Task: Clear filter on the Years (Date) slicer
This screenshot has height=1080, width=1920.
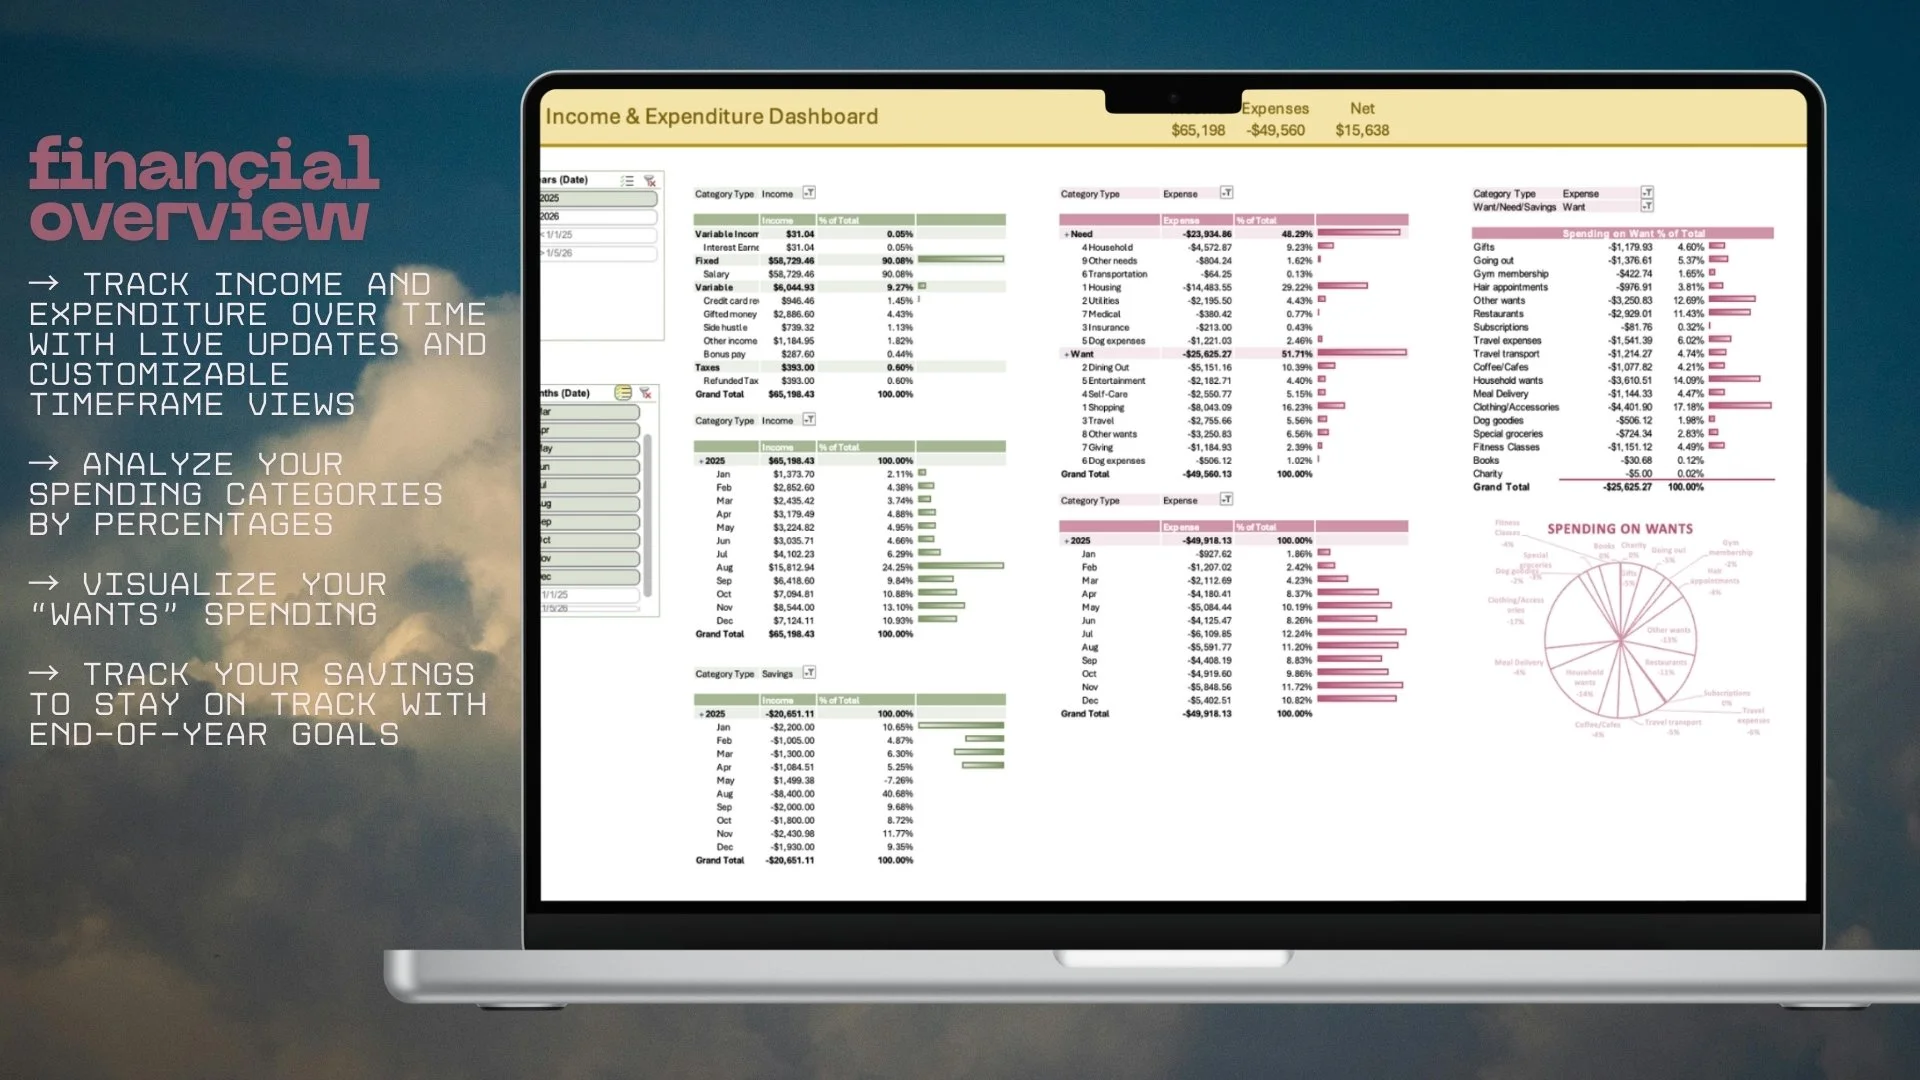Action: click(650, 181)
